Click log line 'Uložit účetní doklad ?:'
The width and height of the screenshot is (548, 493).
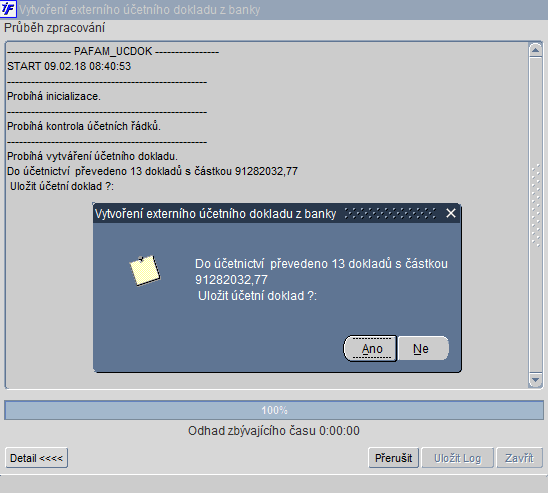point(62,186)
